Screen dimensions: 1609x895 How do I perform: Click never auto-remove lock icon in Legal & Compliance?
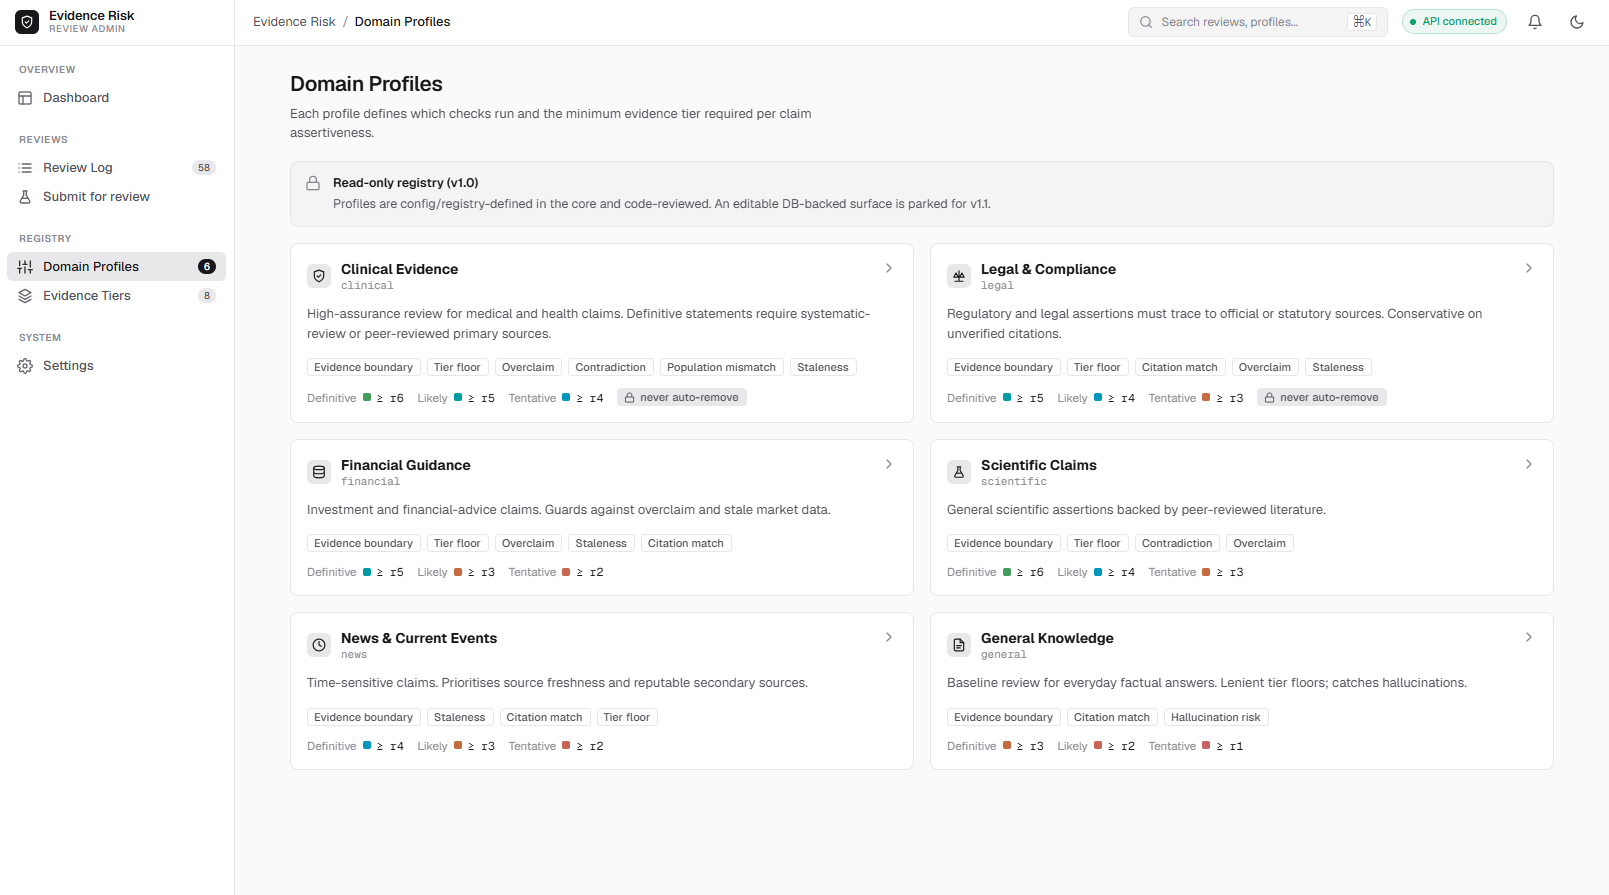click(x=1269, y=398)
